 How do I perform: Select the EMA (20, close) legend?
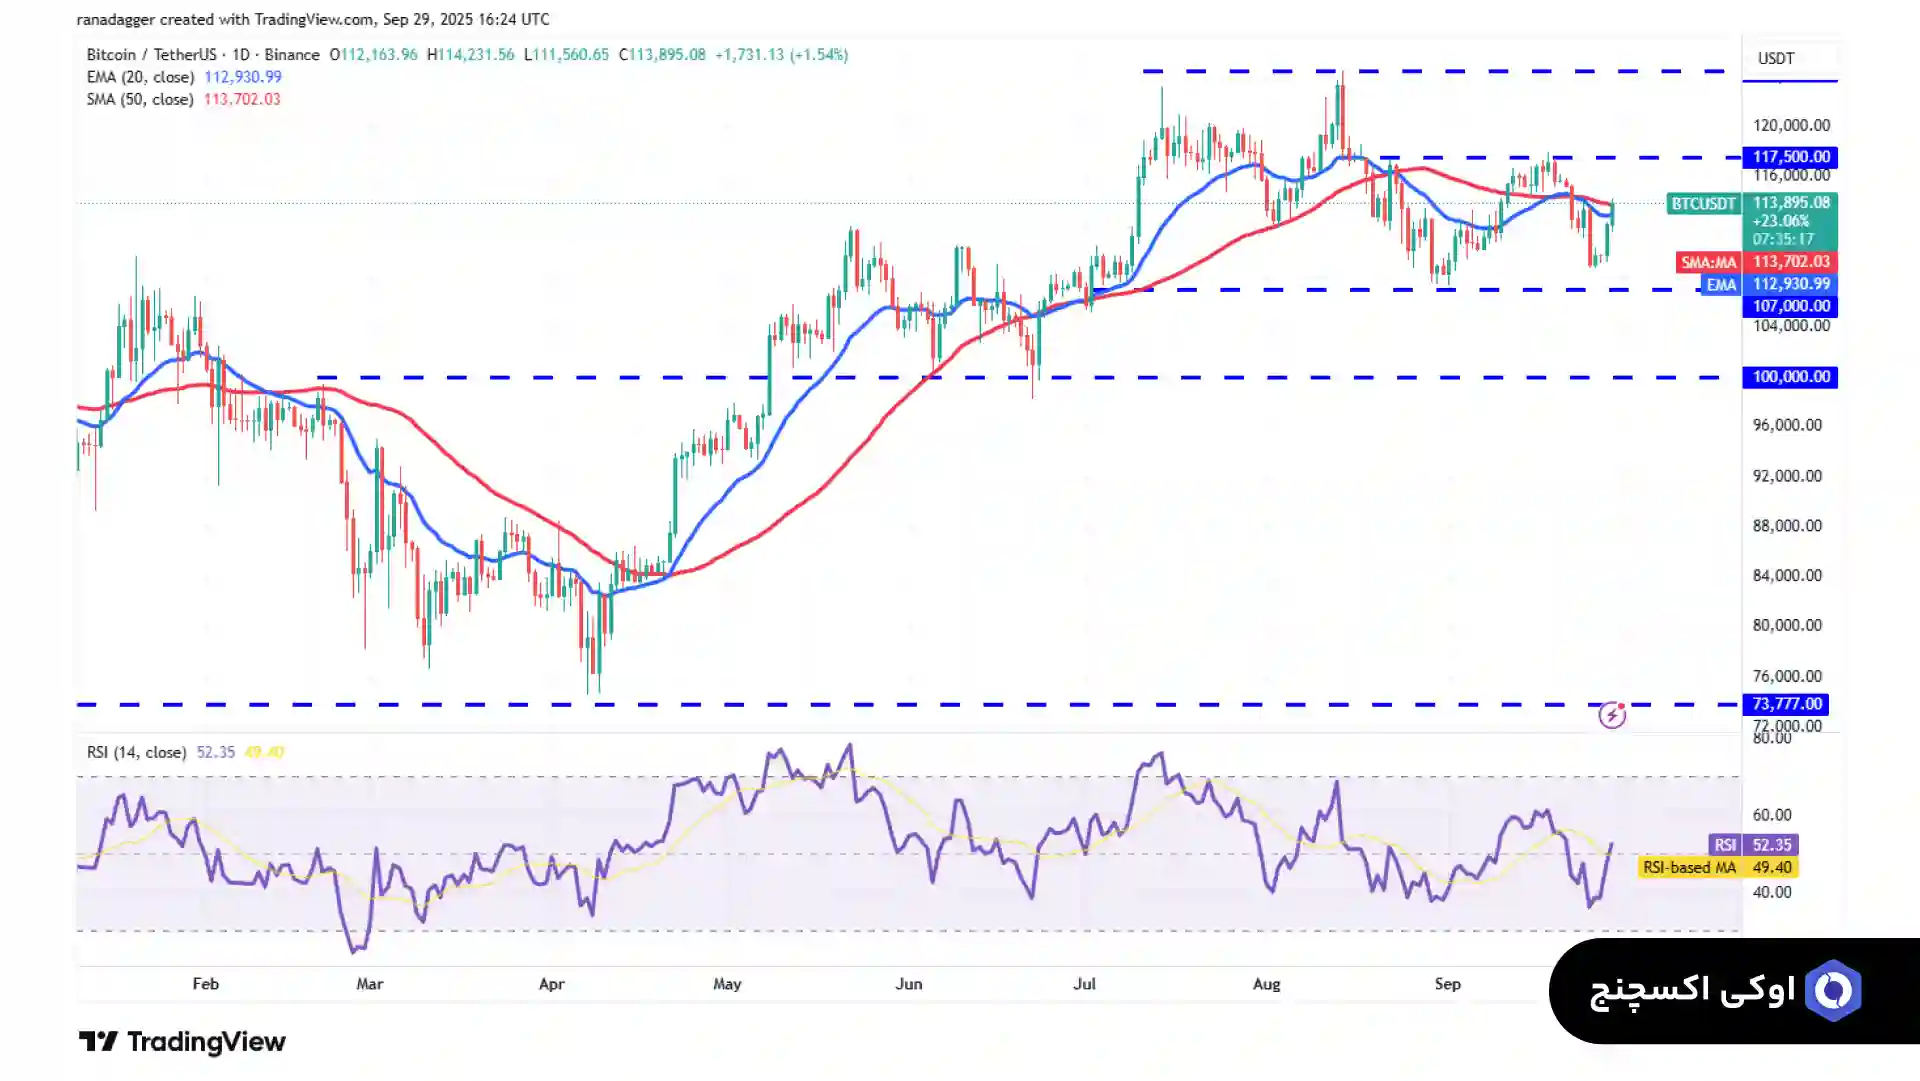140,77
